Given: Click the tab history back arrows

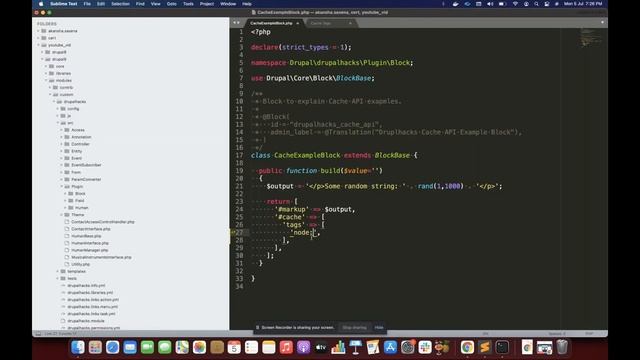Looking at the screenshot, I should [x=236, y=23].
